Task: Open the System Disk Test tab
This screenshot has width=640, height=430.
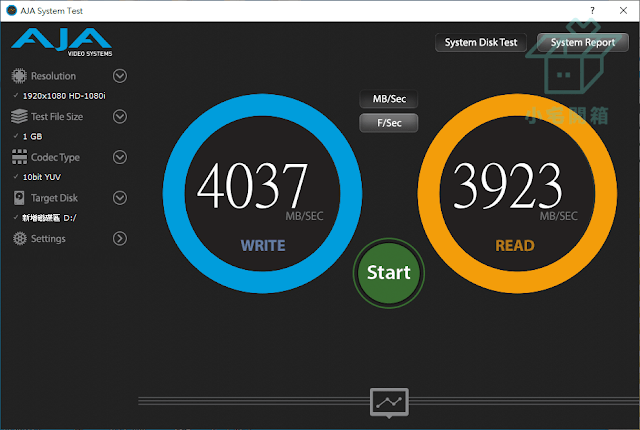Action: (x=481, y=42)
